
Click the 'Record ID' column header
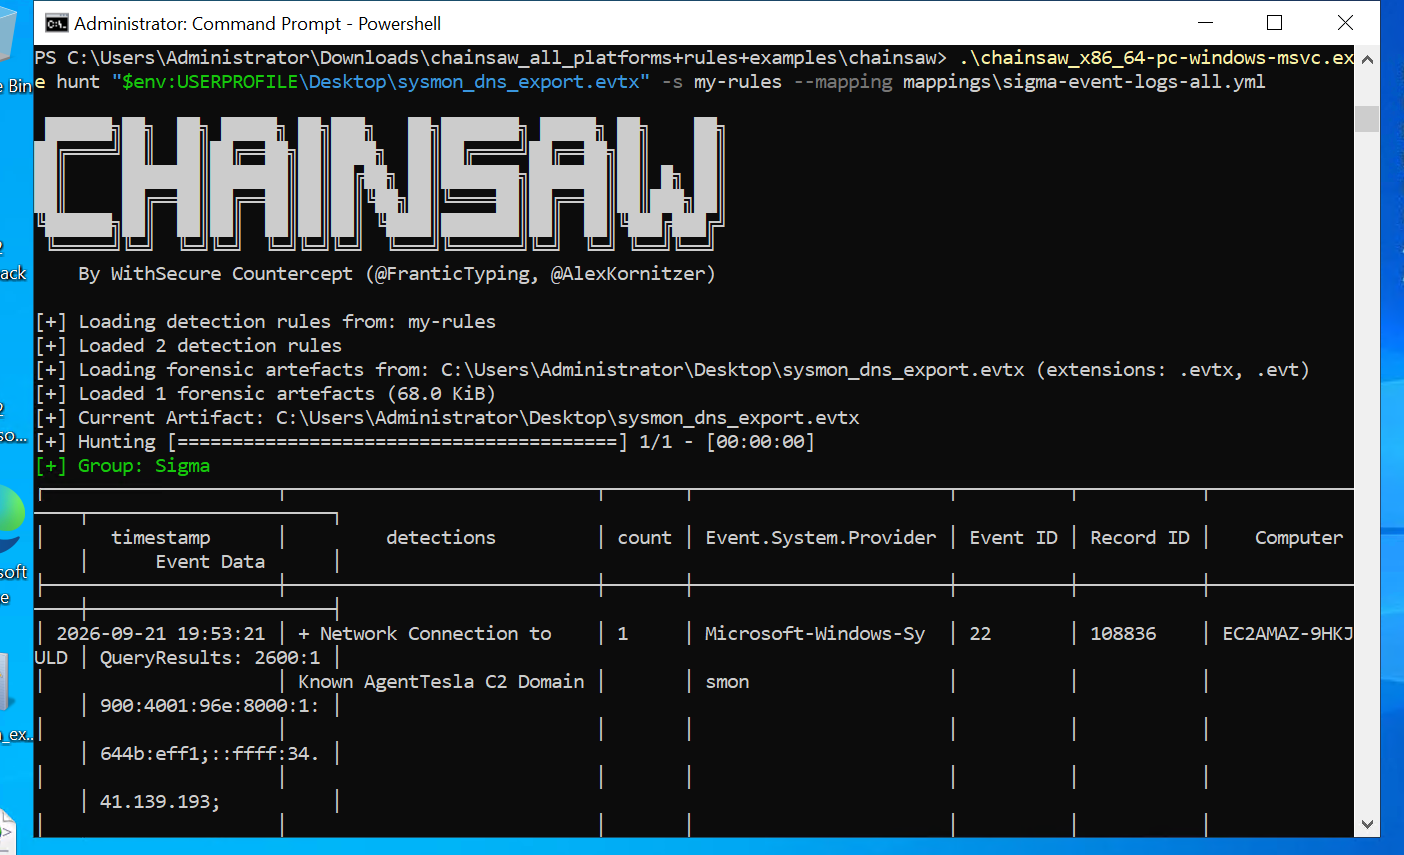click(1140, 537)
